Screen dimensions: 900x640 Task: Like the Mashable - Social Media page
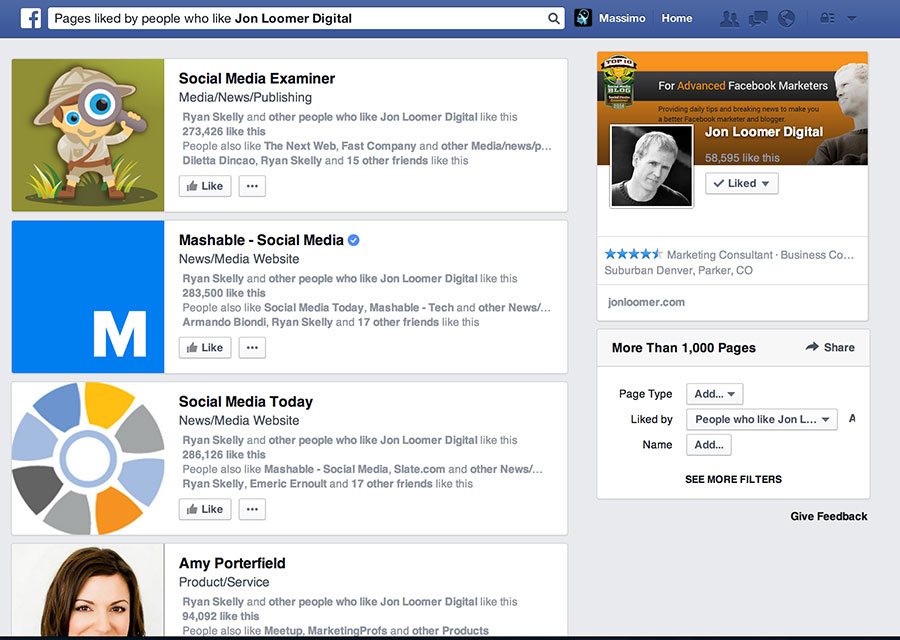point(205,347)
